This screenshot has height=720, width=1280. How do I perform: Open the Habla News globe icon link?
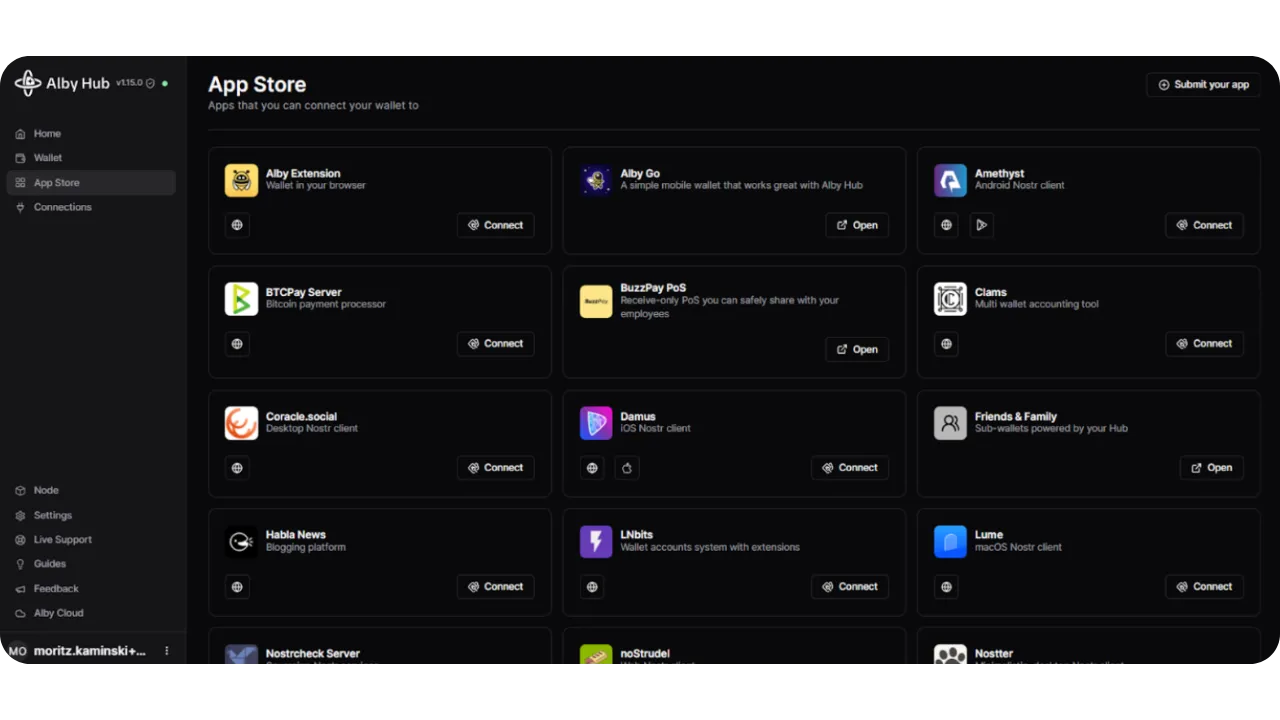click(x=237, y=587)
